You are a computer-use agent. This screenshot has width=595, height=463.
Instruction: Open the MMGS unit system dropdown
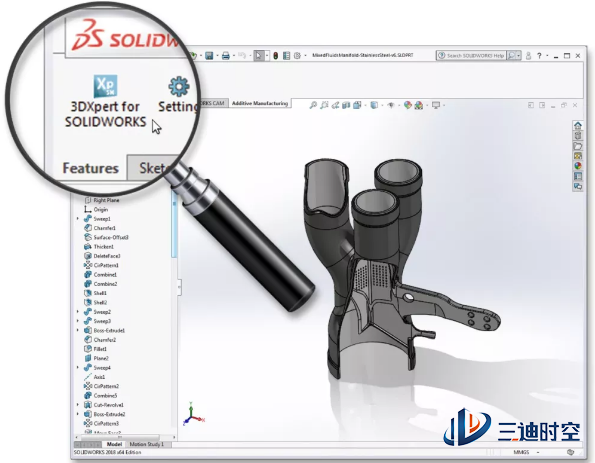[538, 452]
